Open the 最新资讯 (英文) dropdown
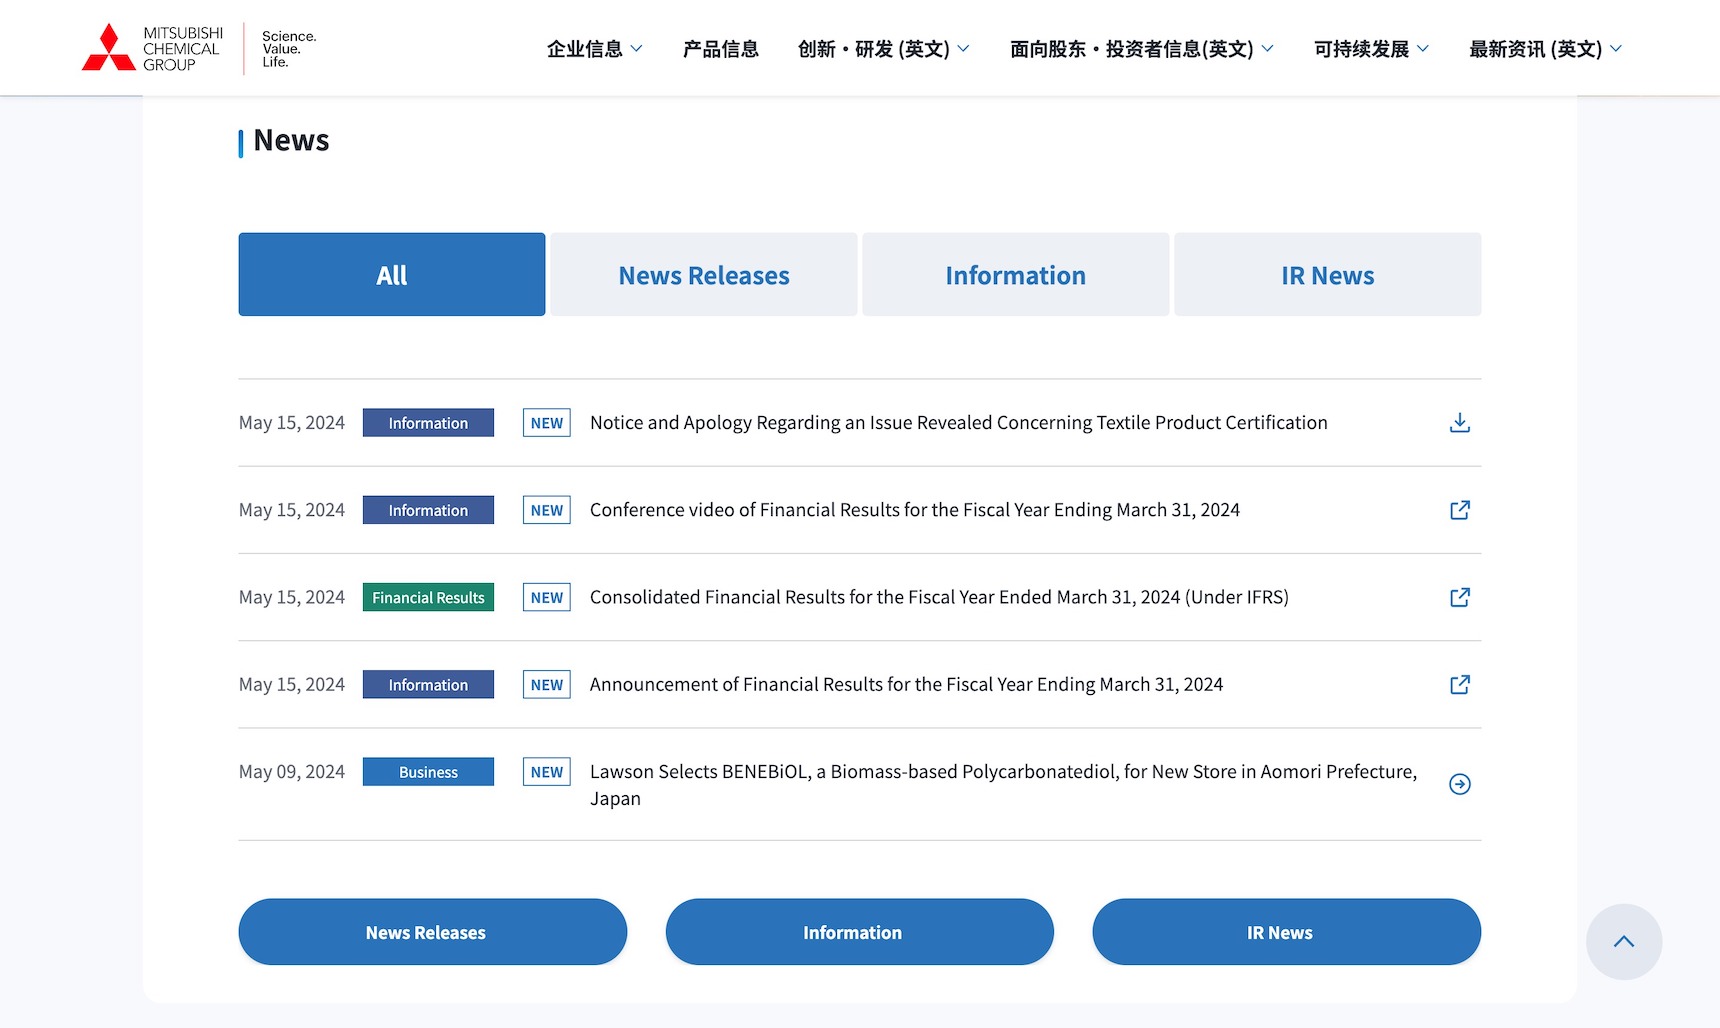Viewport: 1720px width, 1028px height. [x=1545, y=49]
